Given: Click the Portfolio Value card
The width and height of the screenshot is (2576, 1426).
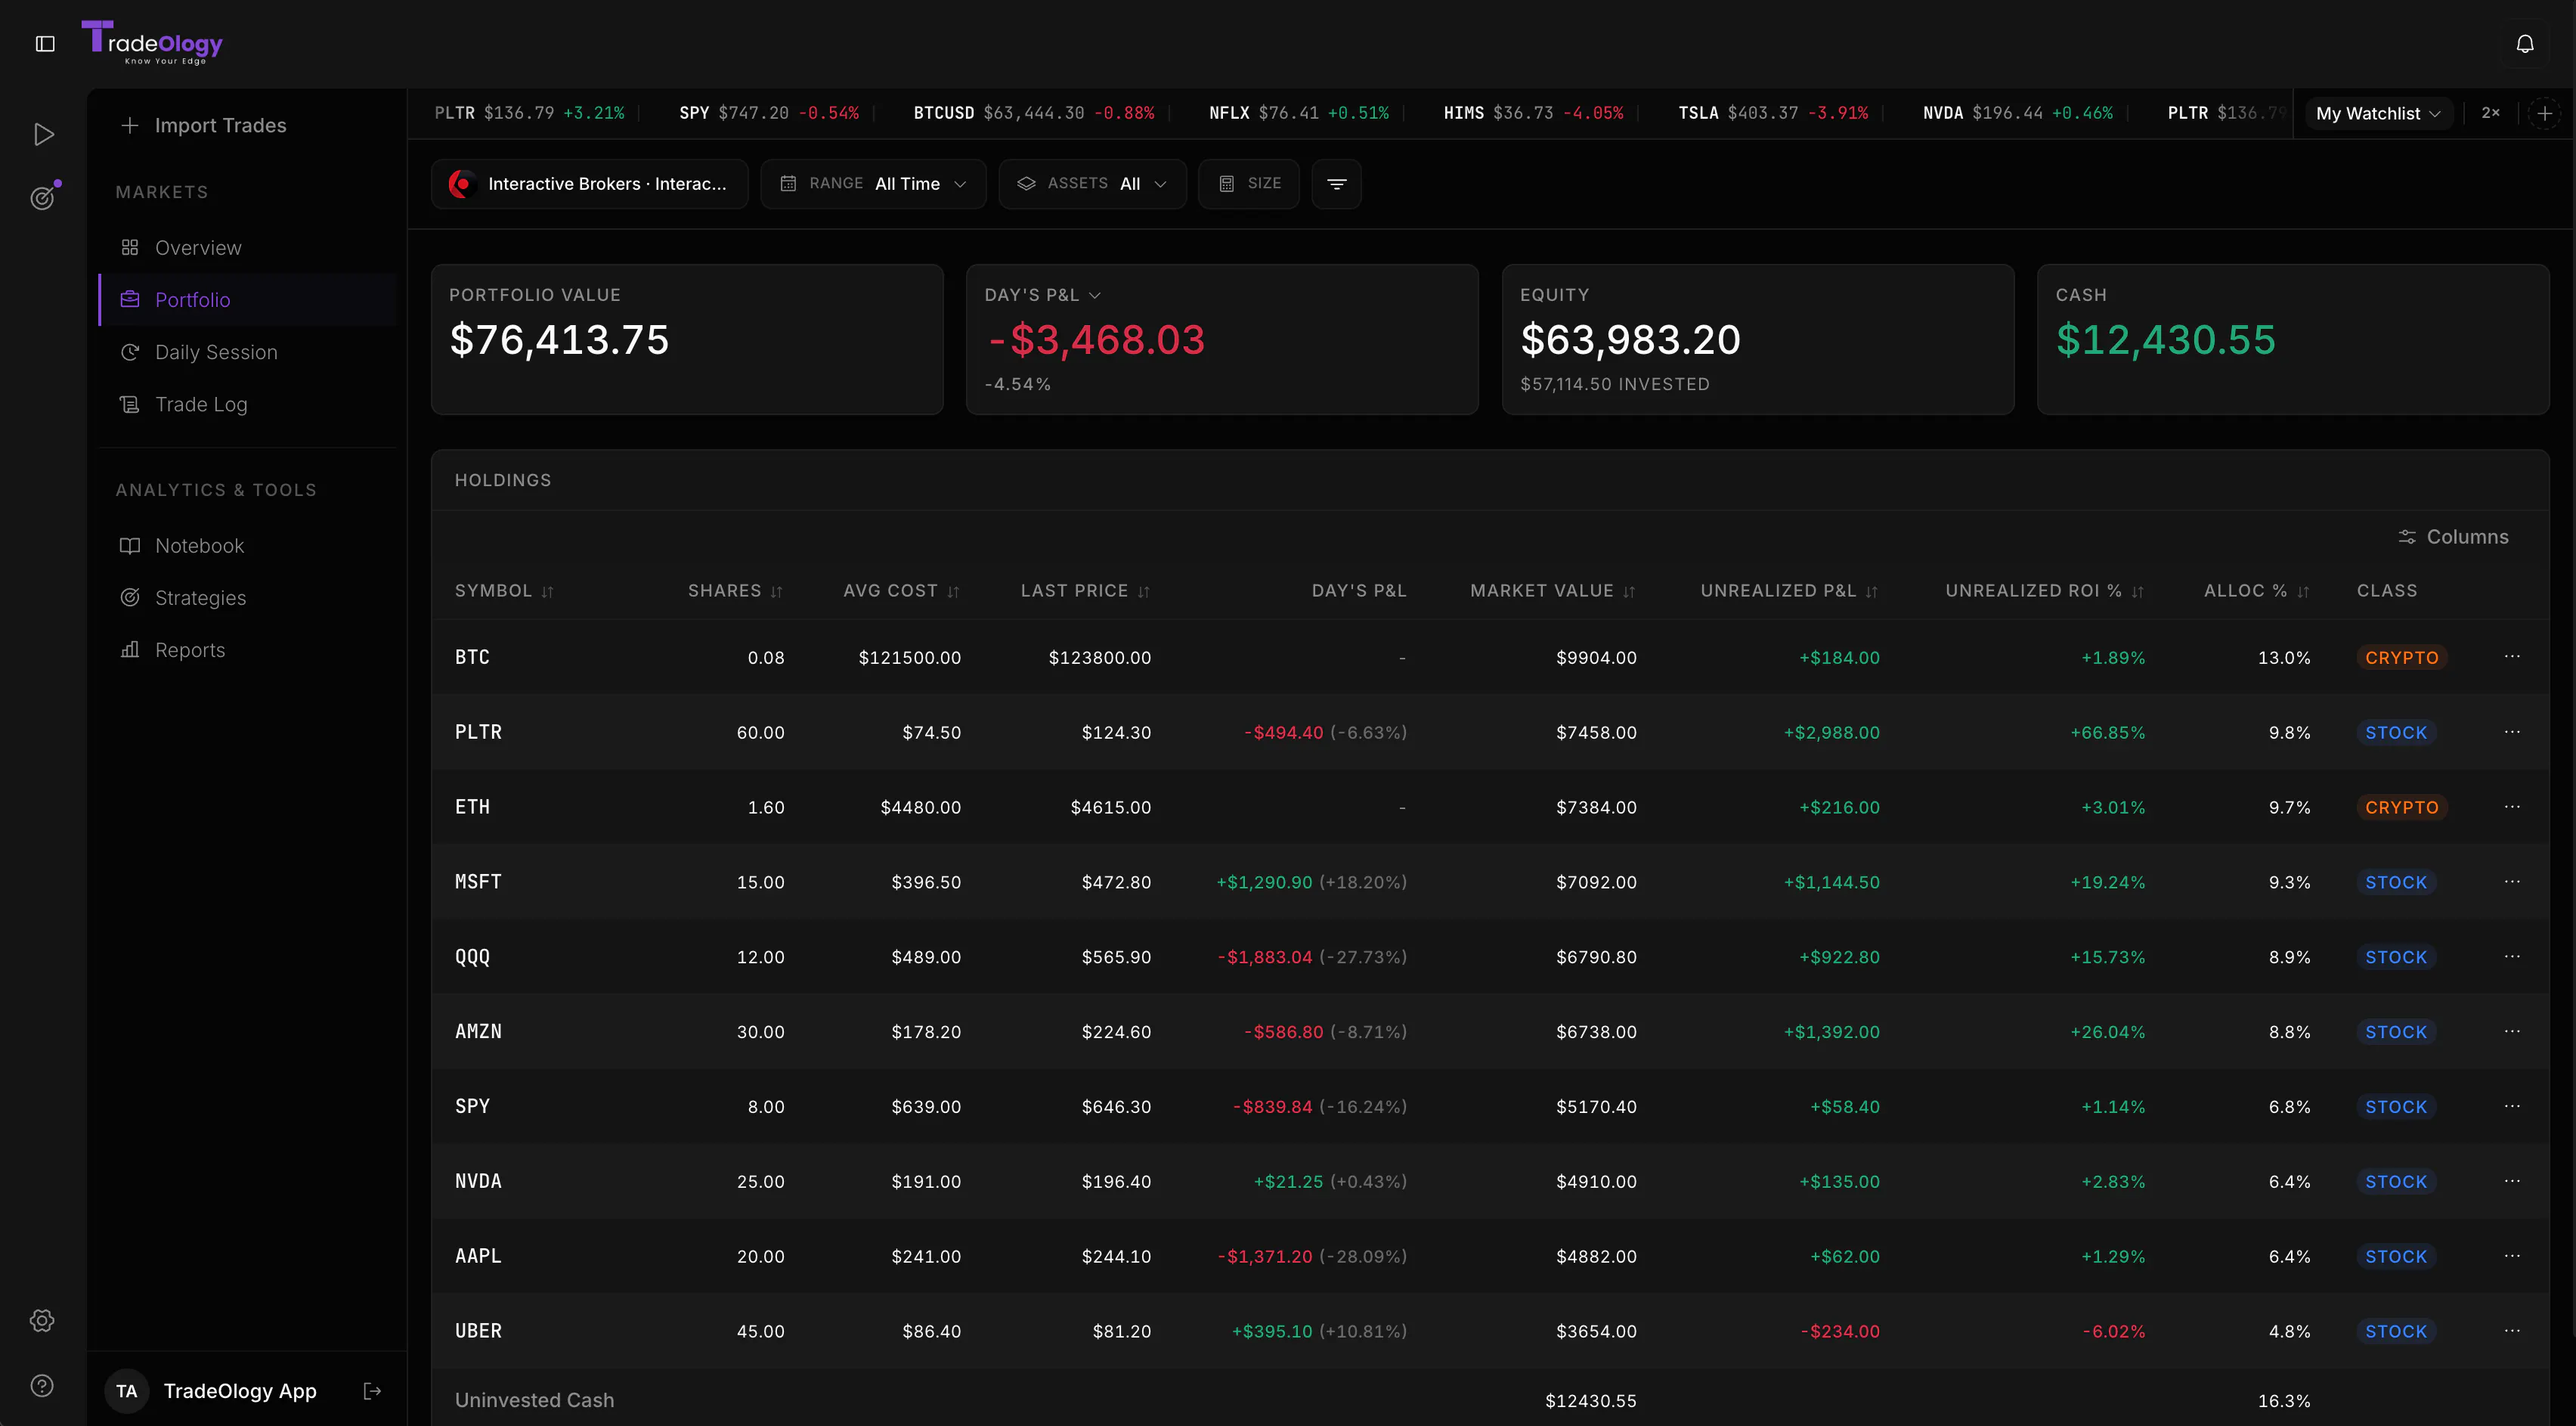Looking at the screenshot, I should (687, 339).
